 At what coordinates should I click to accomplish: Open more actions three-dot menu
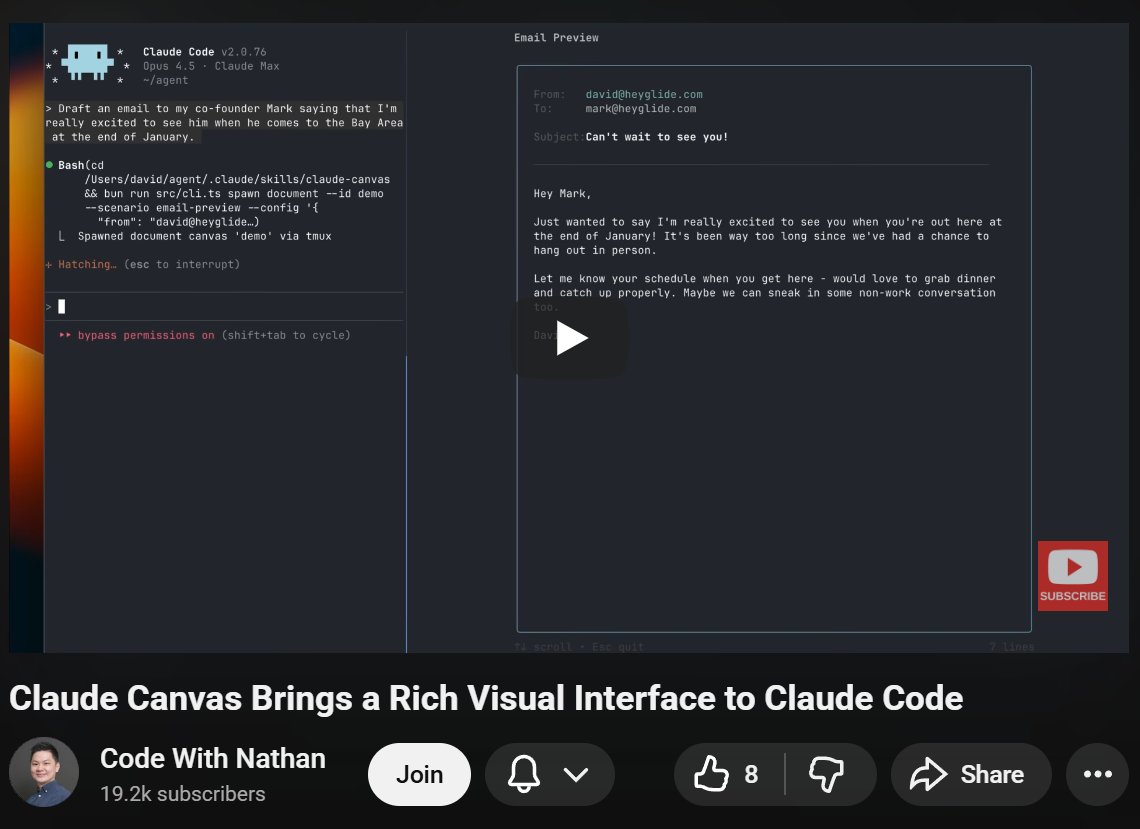click(x=1097, y=774)
